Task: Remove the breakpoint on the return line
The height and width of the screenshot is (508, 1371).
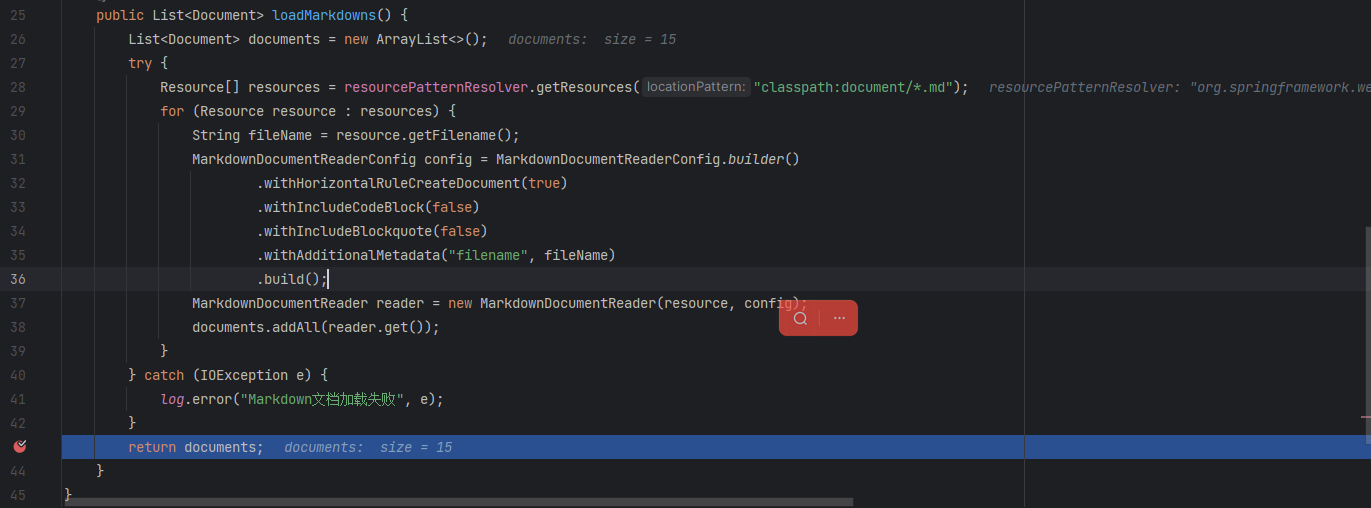Action: (x=20, y=447)
